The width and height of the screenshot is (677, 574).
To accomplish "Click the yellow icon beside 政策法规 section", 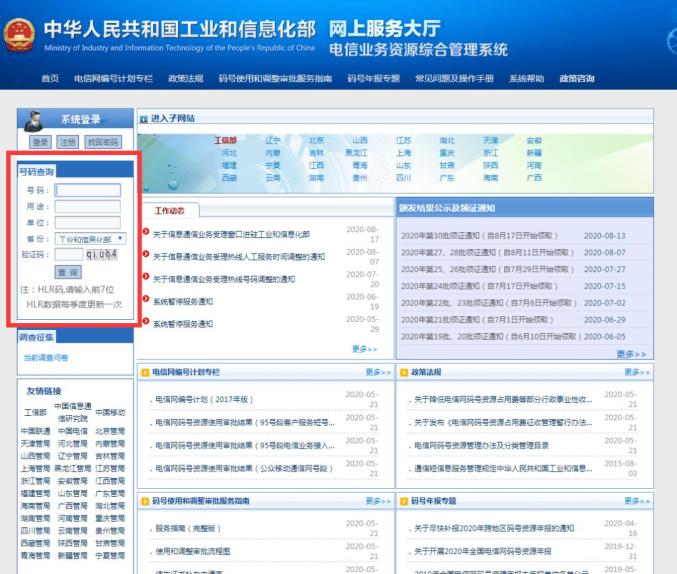I will (404, 372).
